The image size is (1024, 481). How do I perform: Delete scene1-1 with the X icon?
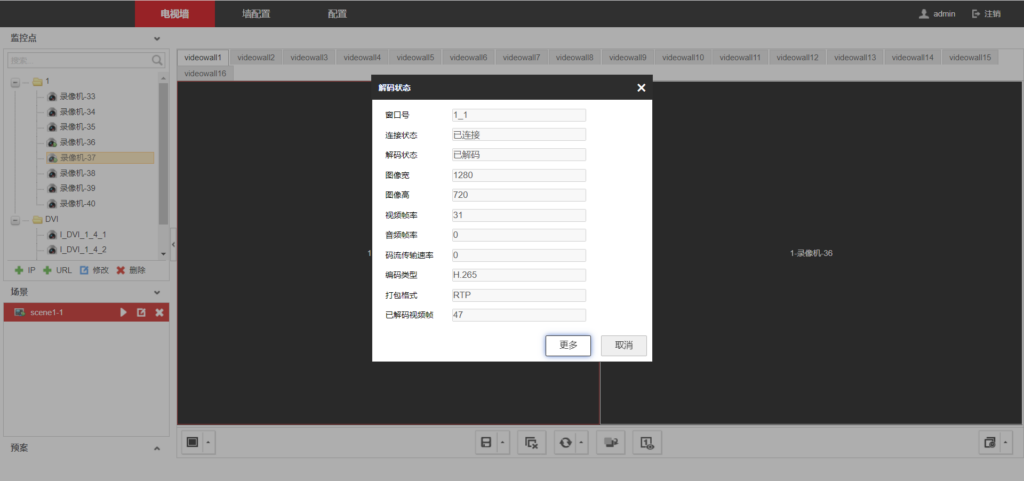pos(159,313)
